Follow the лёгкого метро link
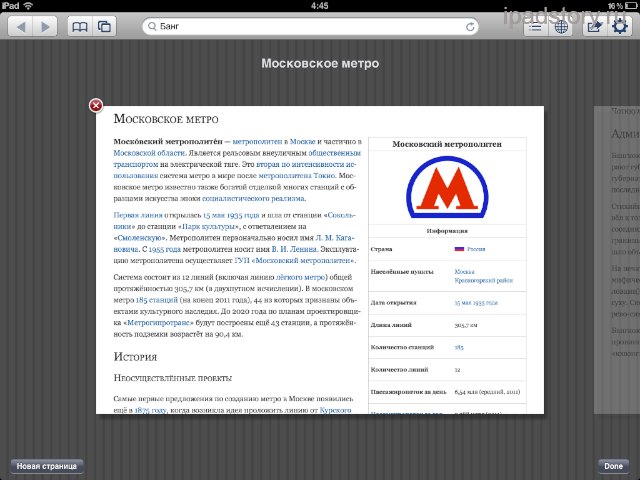Screen dimensions: 640x480 [x=300, y=277]
